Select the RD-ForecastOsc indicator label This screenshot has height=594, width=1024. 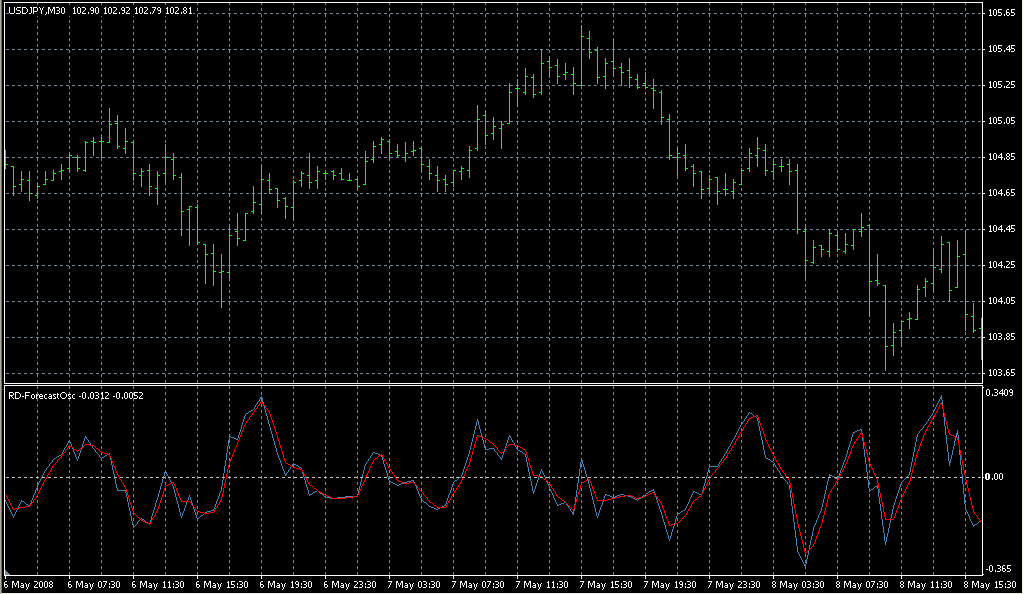pos(40,394)
